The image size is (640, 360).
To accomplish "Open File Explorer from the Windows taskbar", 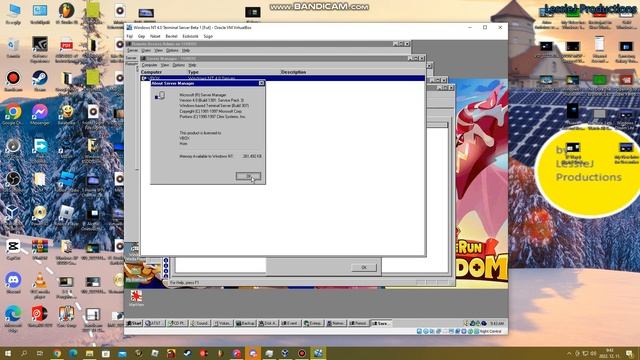I will point(89,353).
